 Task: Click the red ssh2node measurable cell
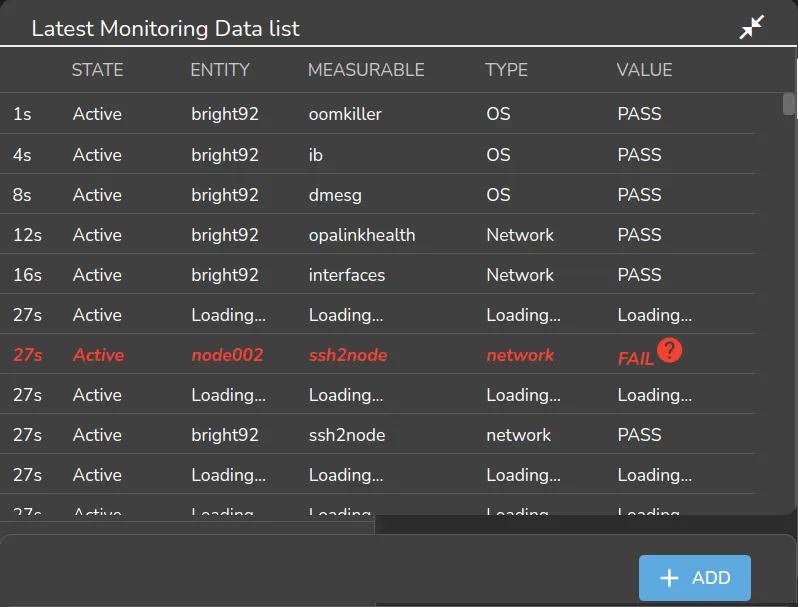click(348, 355)
